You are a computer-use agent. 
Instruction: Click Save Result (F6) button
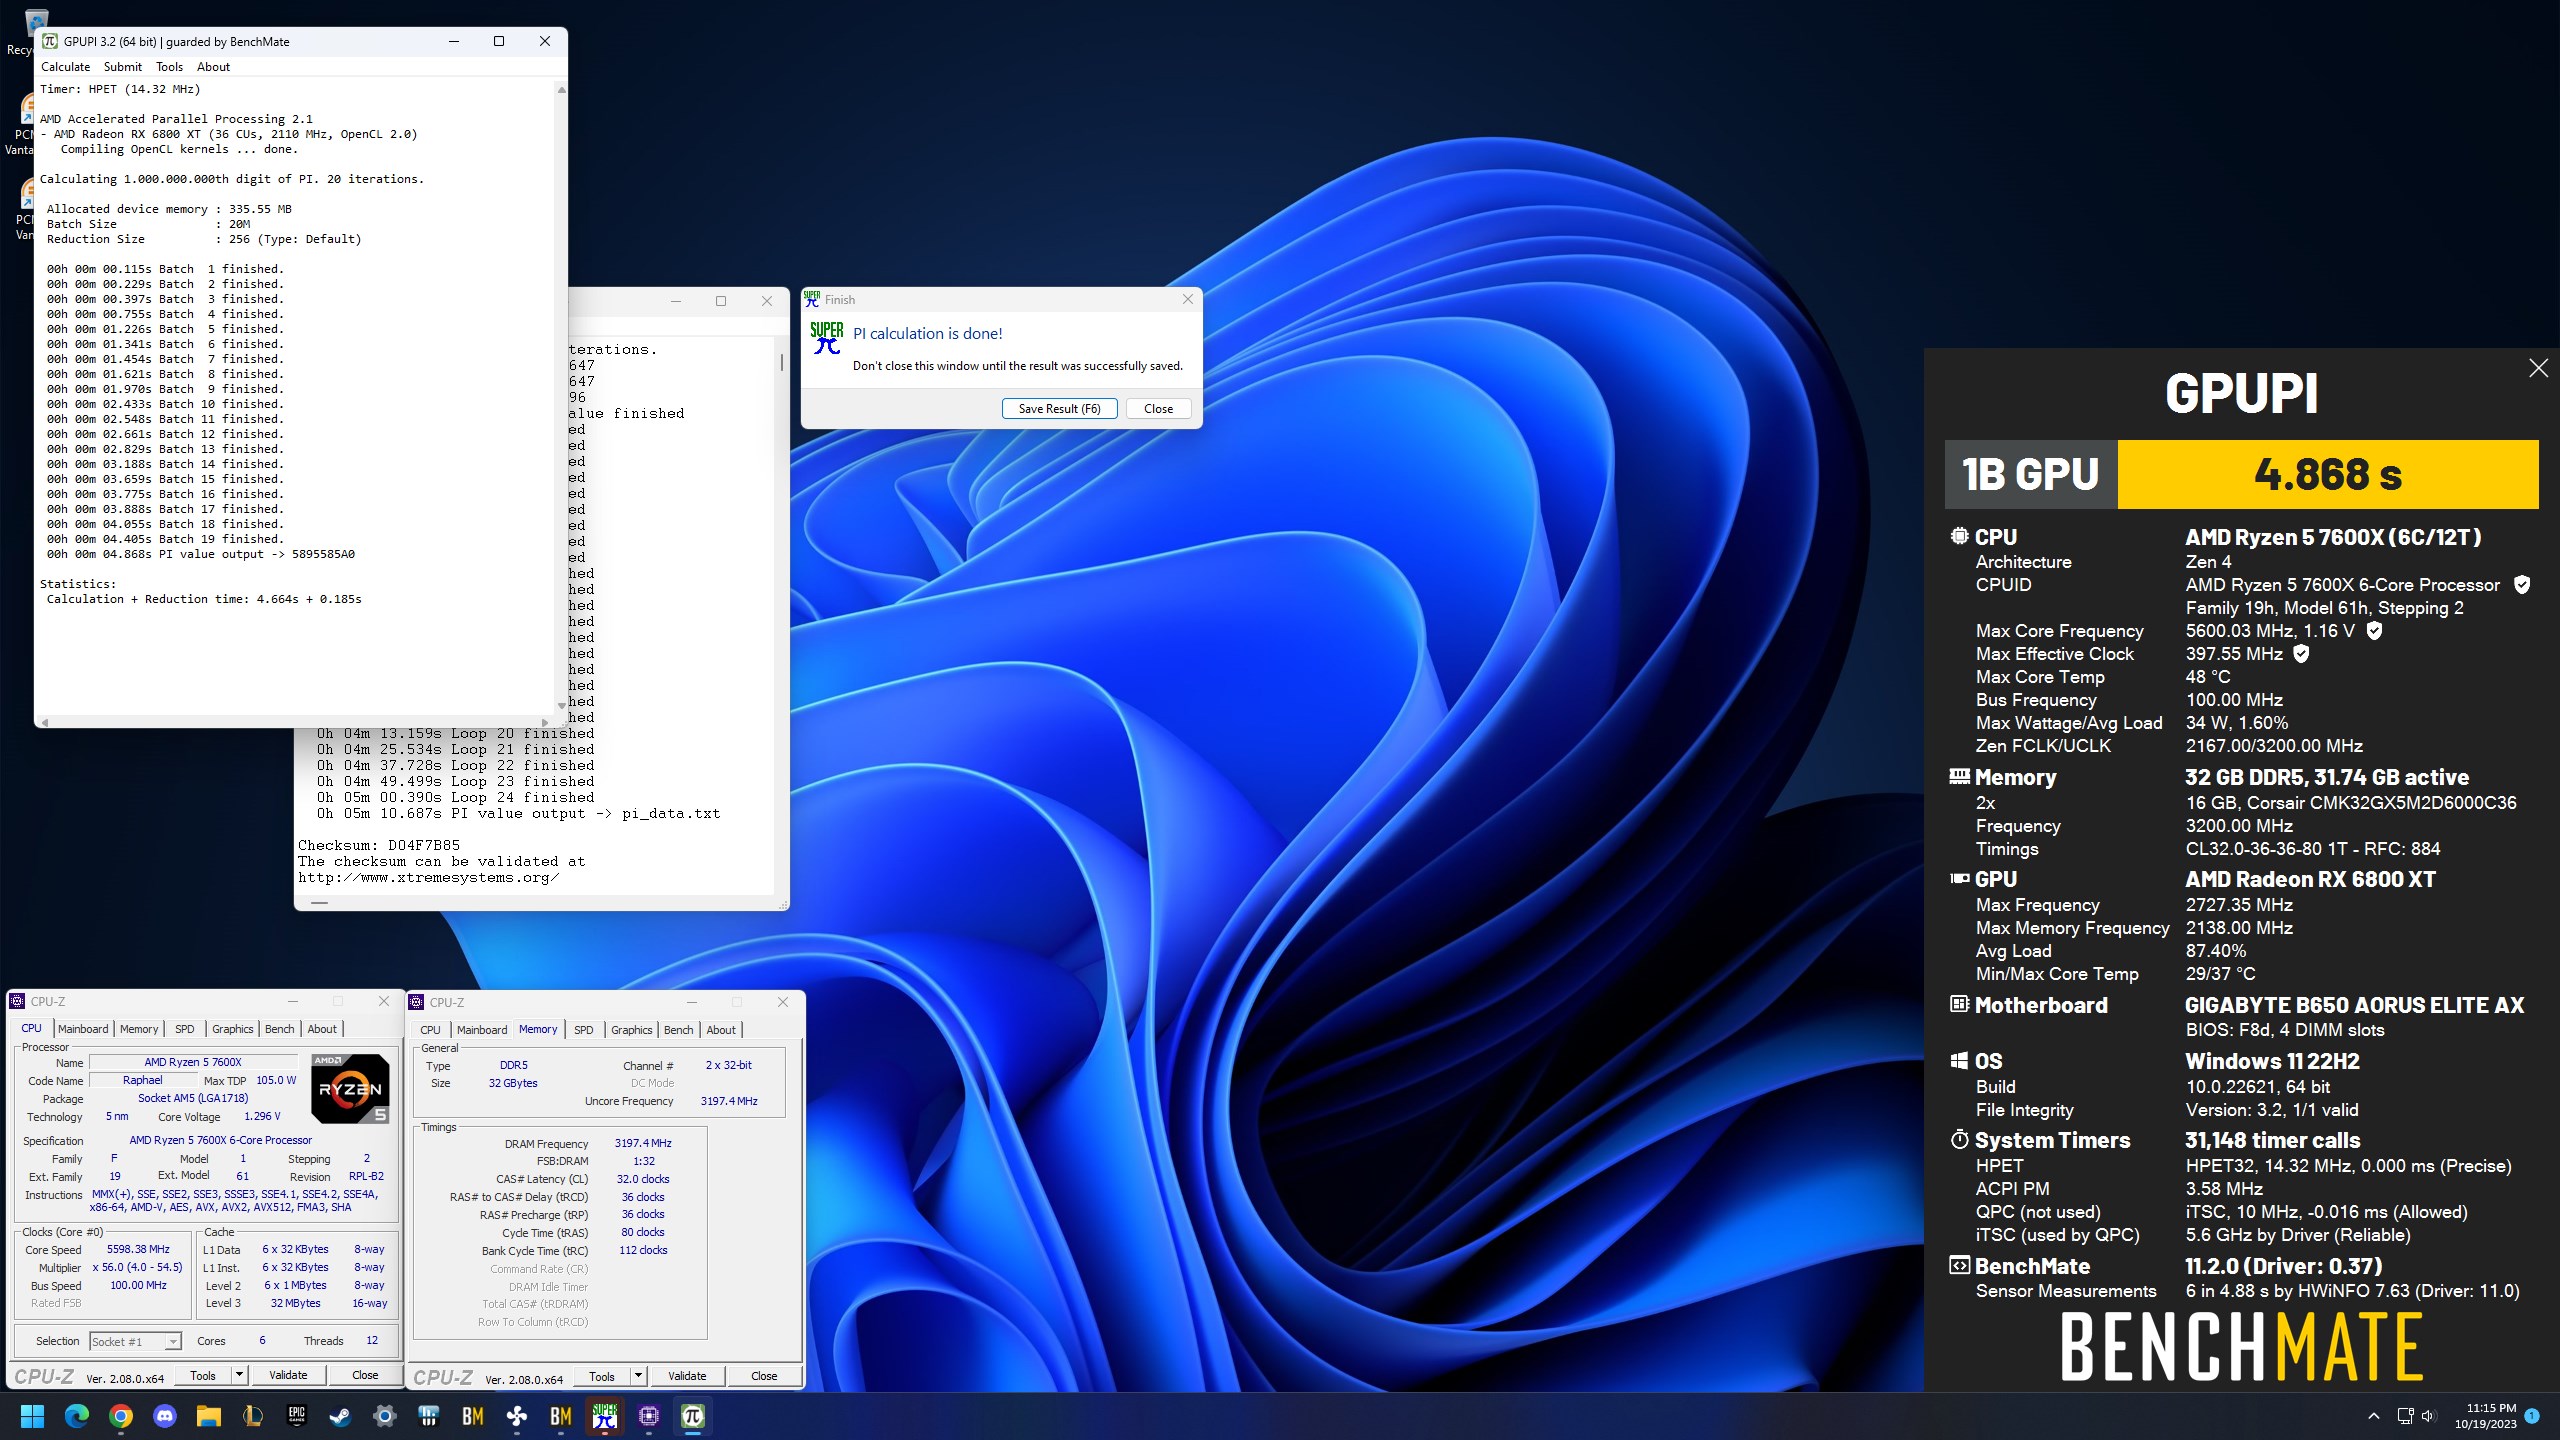point(1059,408)
